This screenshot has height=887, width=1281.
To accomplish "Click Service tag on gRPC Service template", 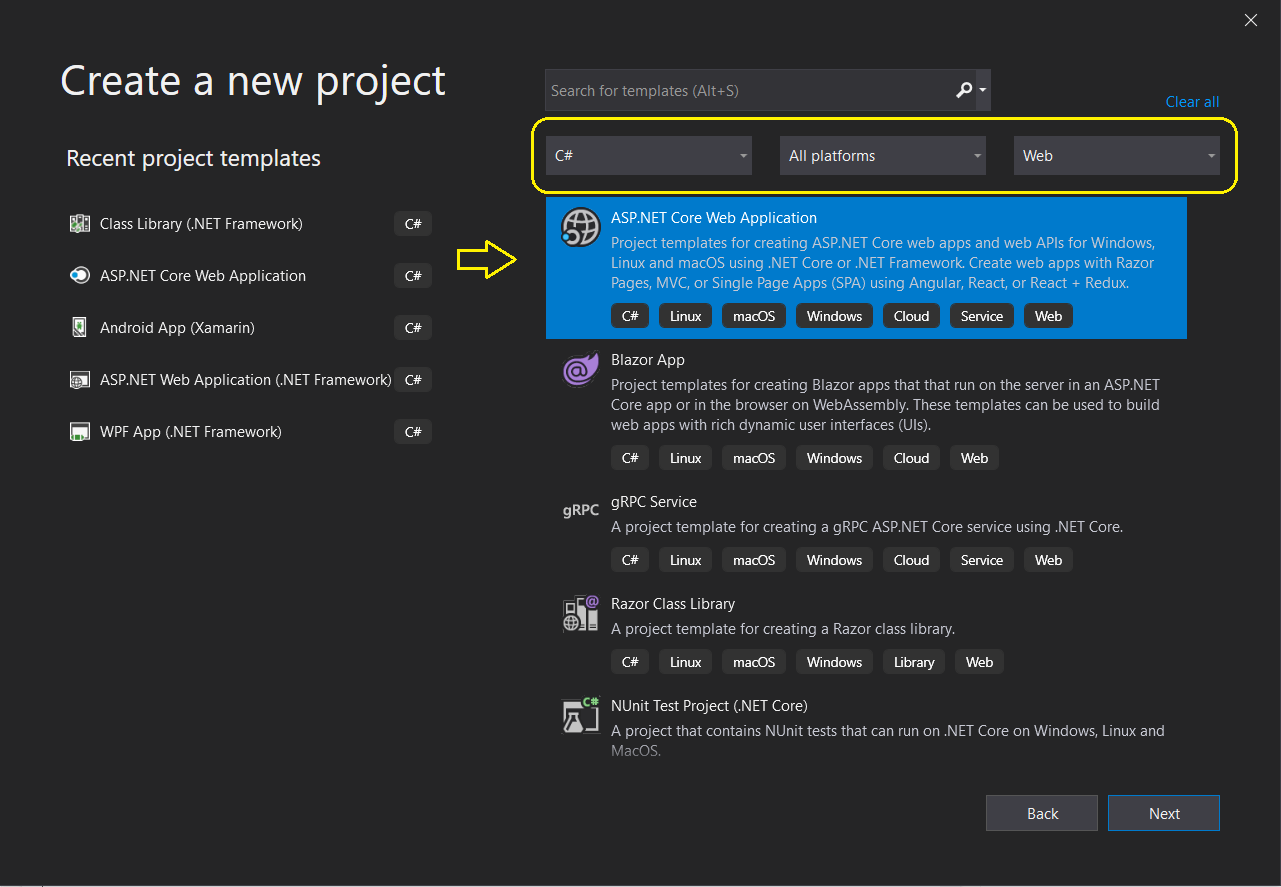I will (982, 560).
